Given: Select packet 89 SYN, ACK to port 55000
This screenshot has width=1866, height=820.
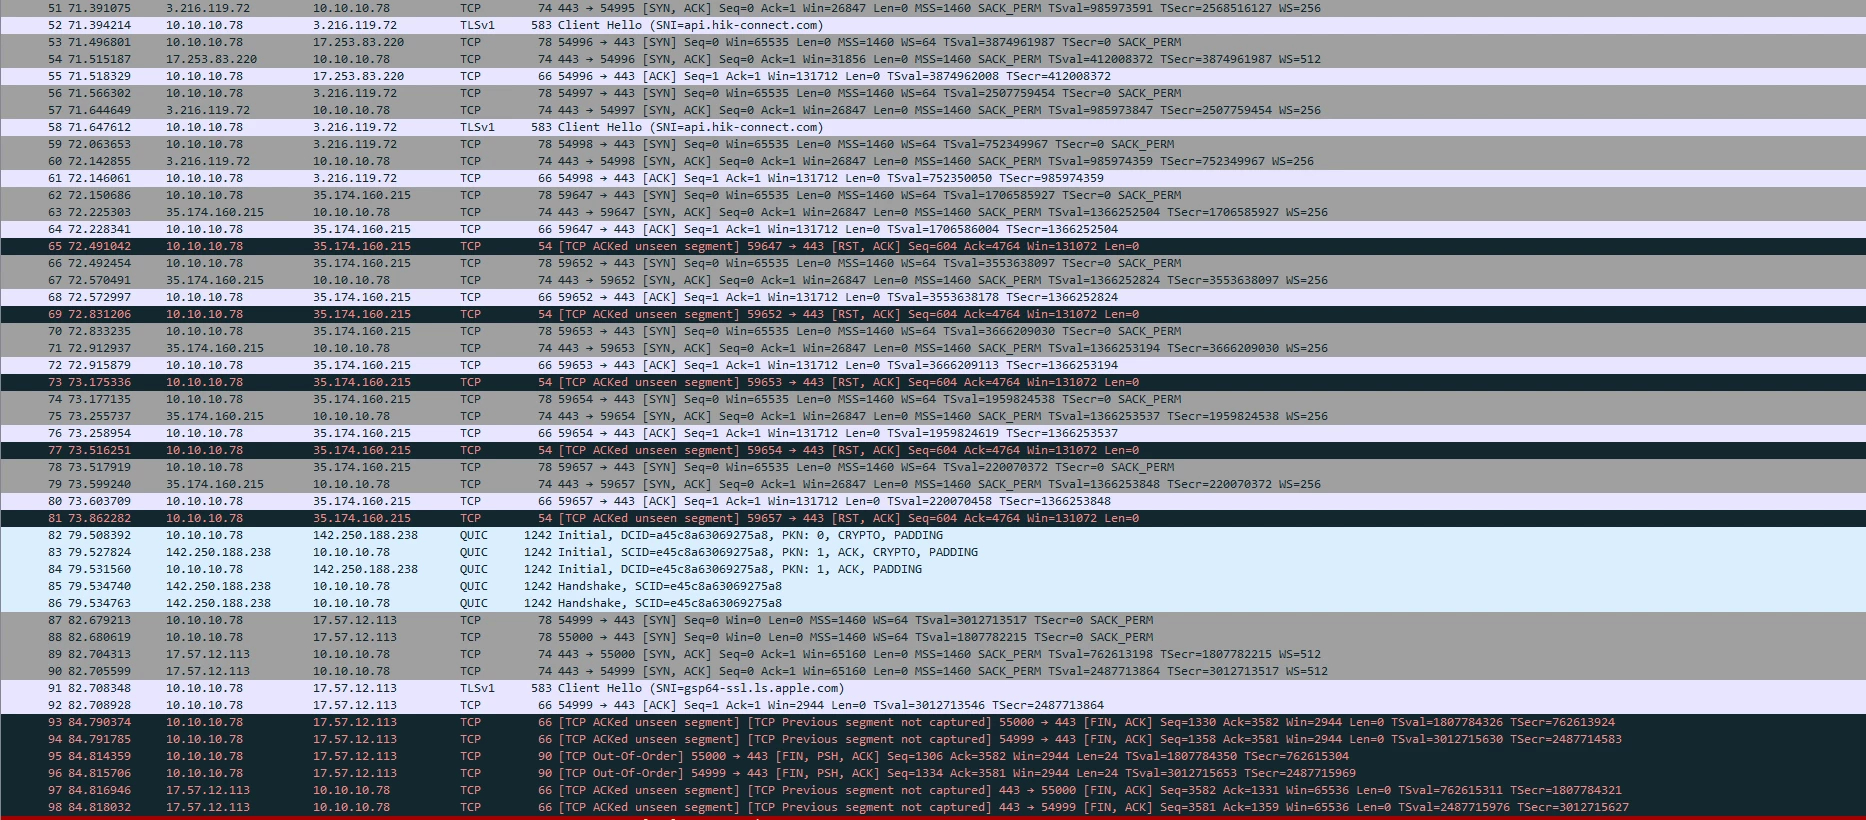Looking at the screenshot, I should [x=933, y=654].
